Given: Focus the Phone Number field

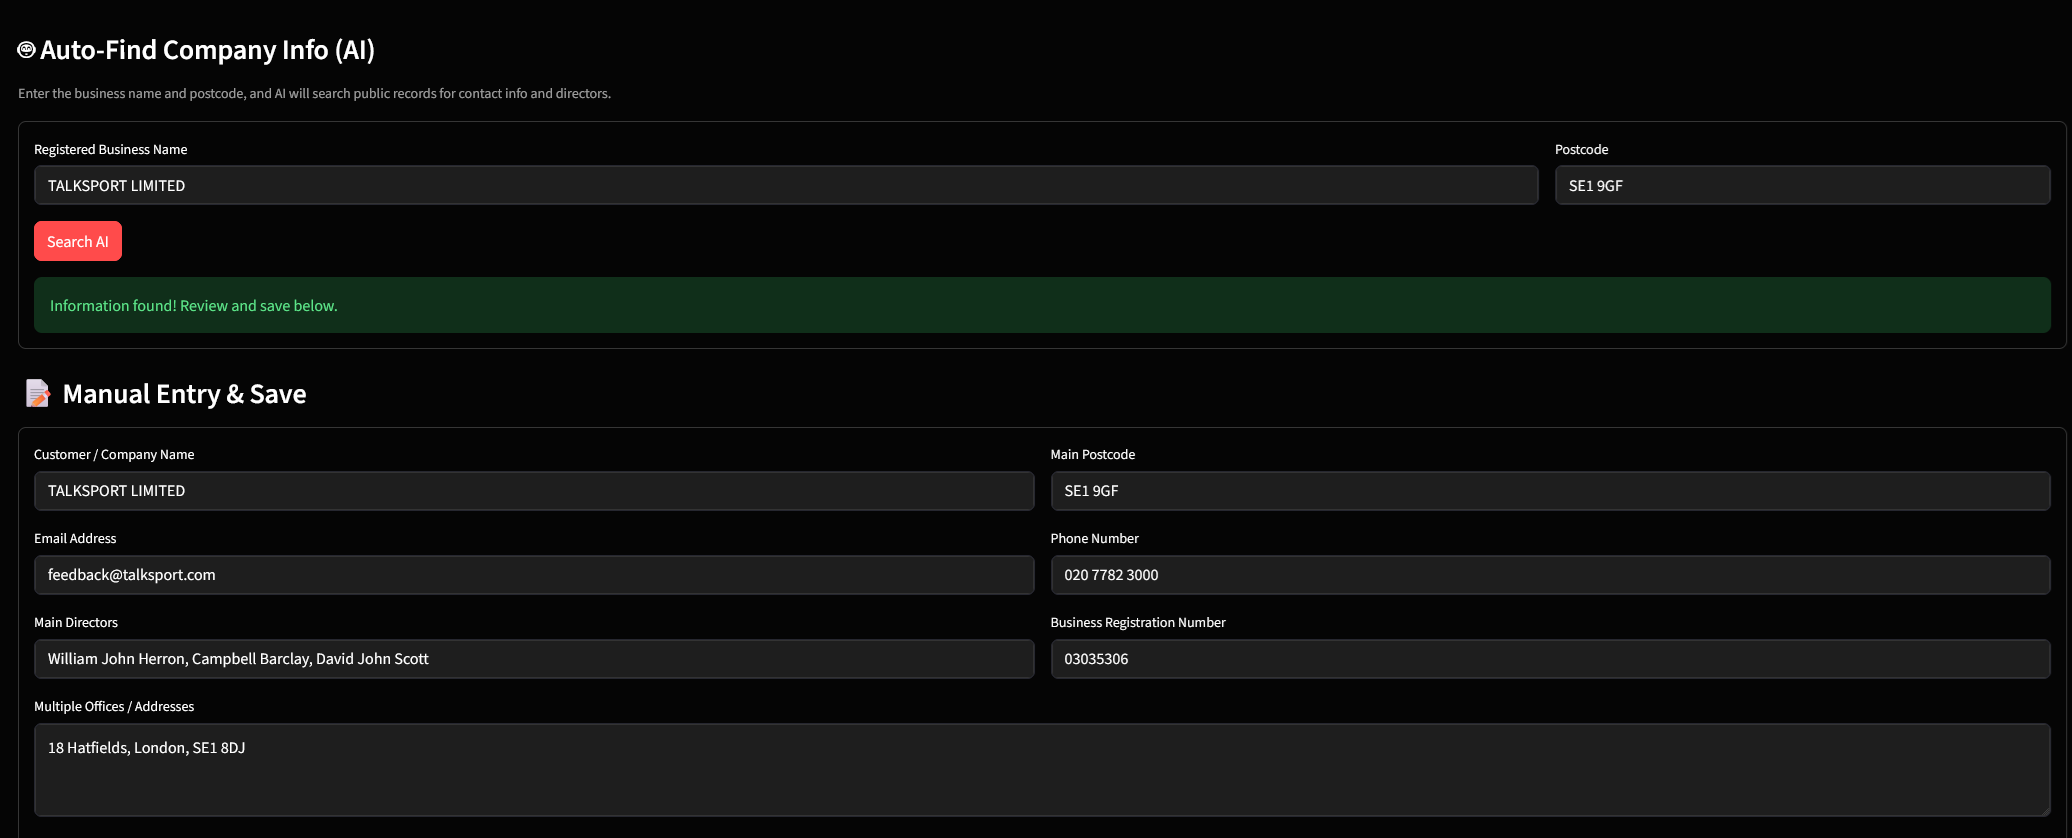Looking at the screenshot, I should 1550,575.
